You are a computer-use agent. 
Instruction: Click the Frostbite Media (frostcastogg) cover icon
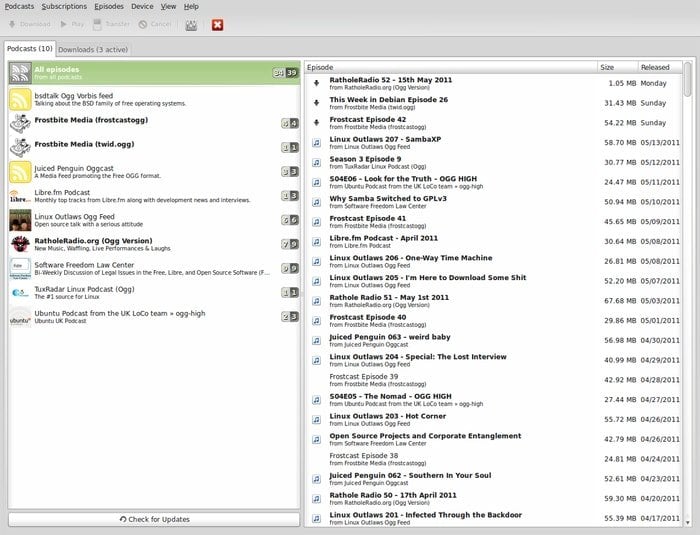point(20,123)
